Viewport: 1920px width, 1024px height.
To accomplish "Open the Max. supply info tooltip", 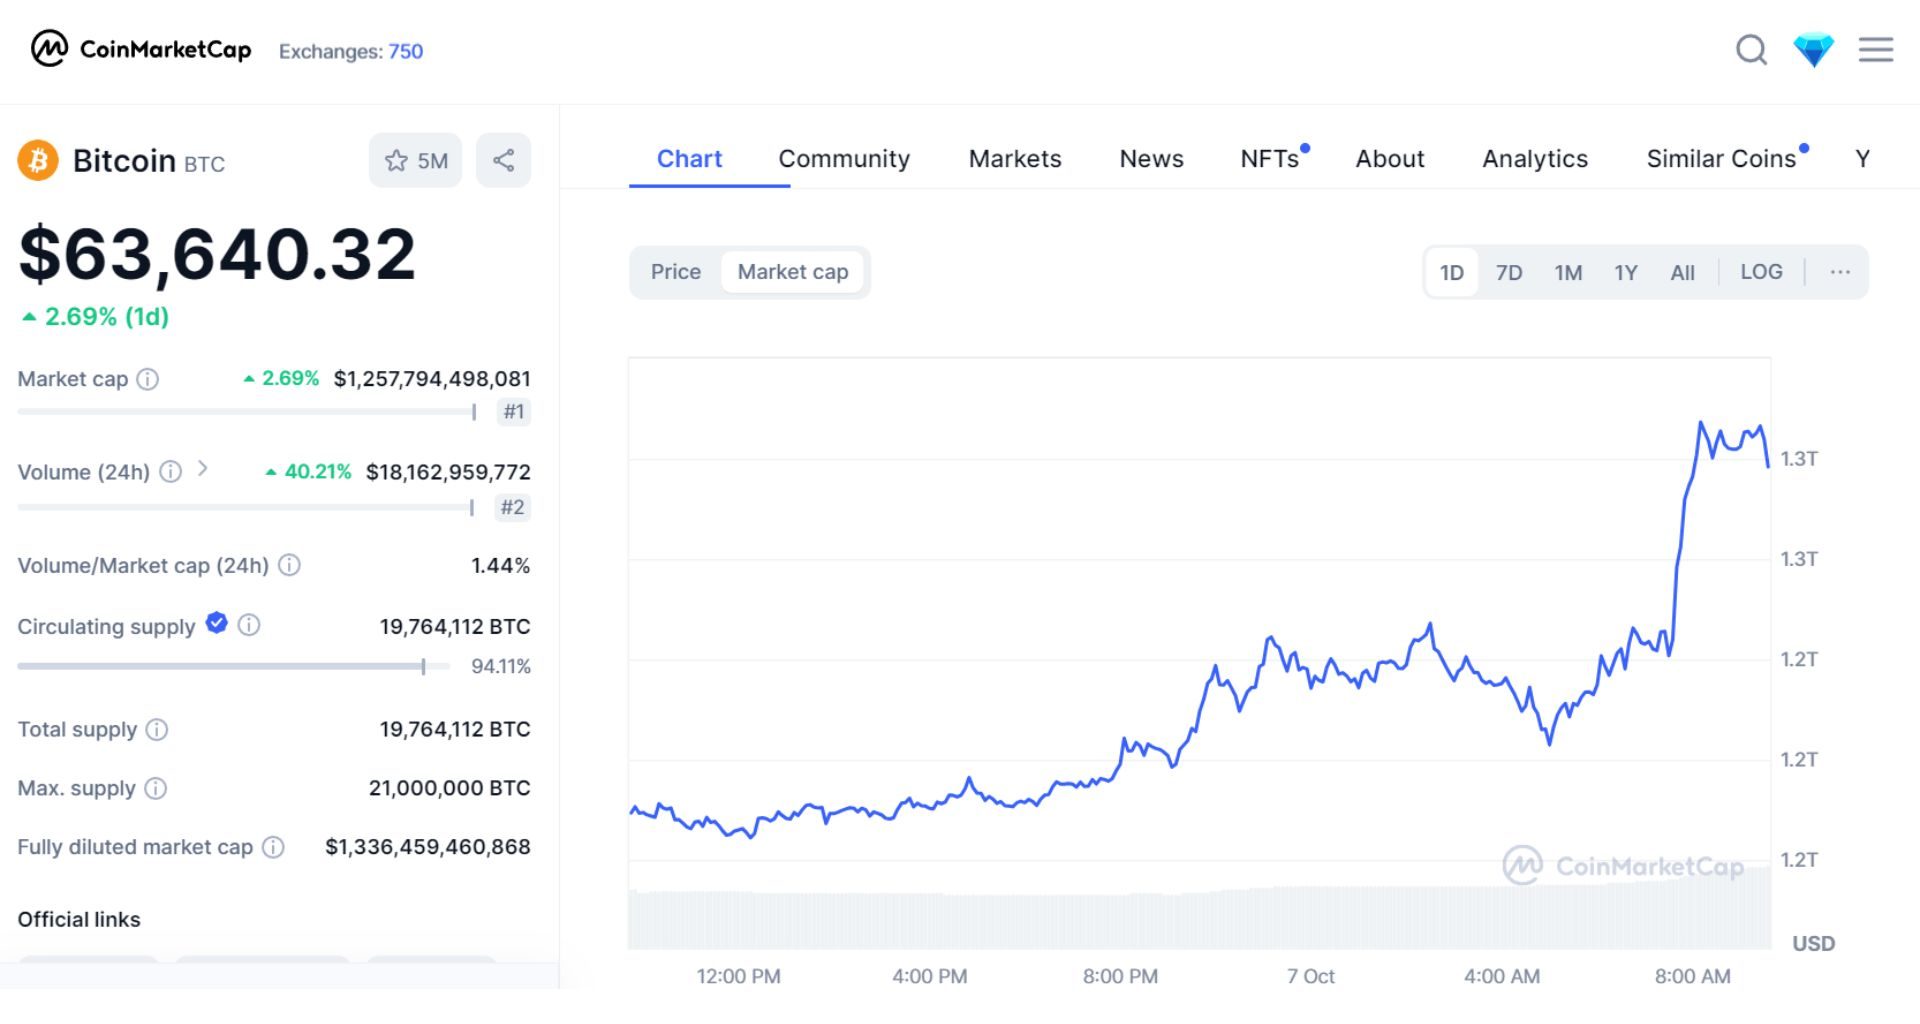I will (x=156, y=788).
